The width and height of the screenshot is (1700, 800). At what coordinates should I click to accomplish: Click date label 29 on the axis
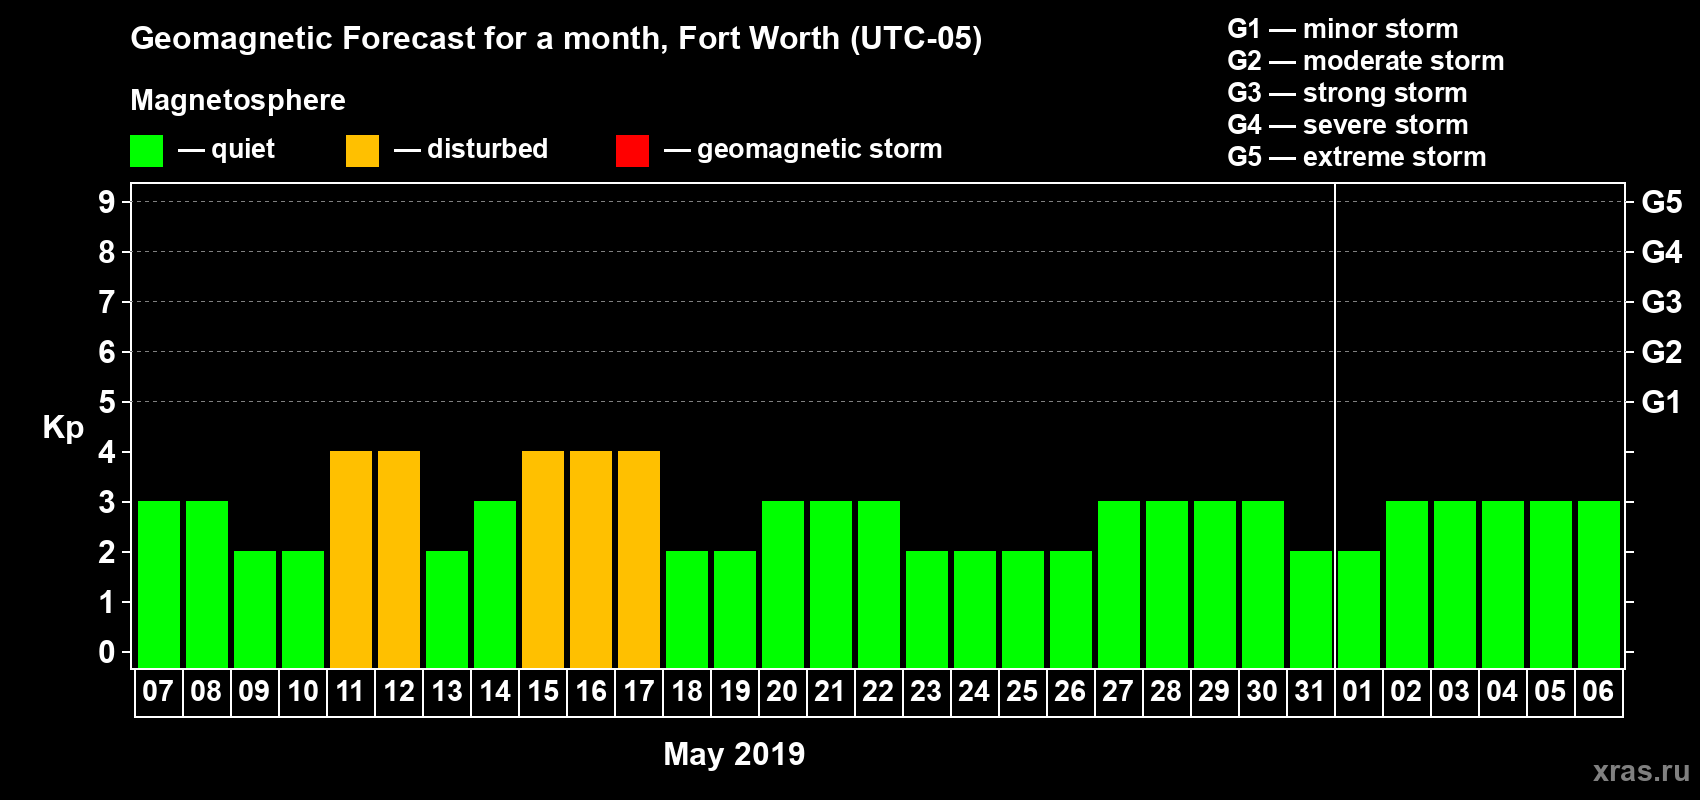(1214, 692)
